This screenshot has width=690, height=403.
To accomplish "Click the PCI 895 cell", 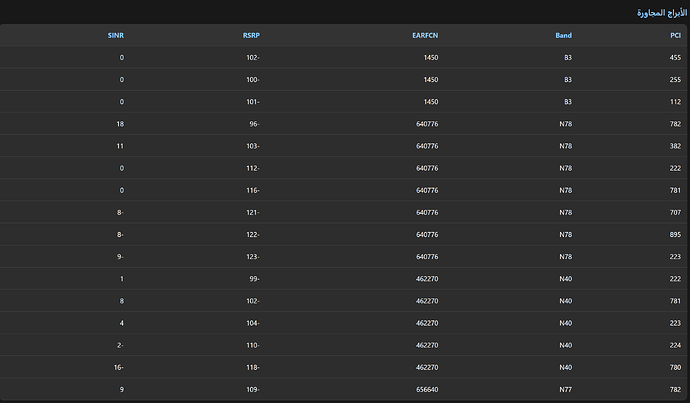I will tap(675, 234).
